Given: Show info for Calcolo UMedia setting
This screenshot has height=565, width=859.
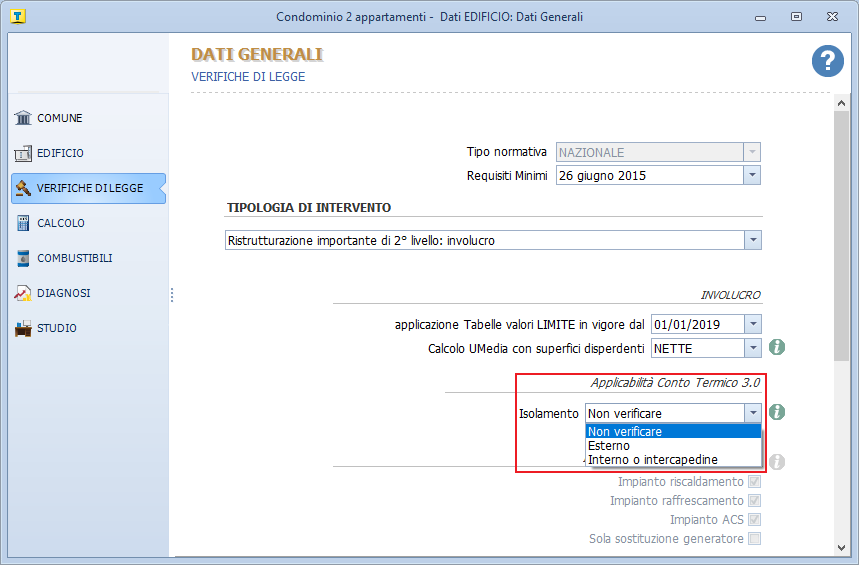Looking at the screenshot, I should 776,347.
